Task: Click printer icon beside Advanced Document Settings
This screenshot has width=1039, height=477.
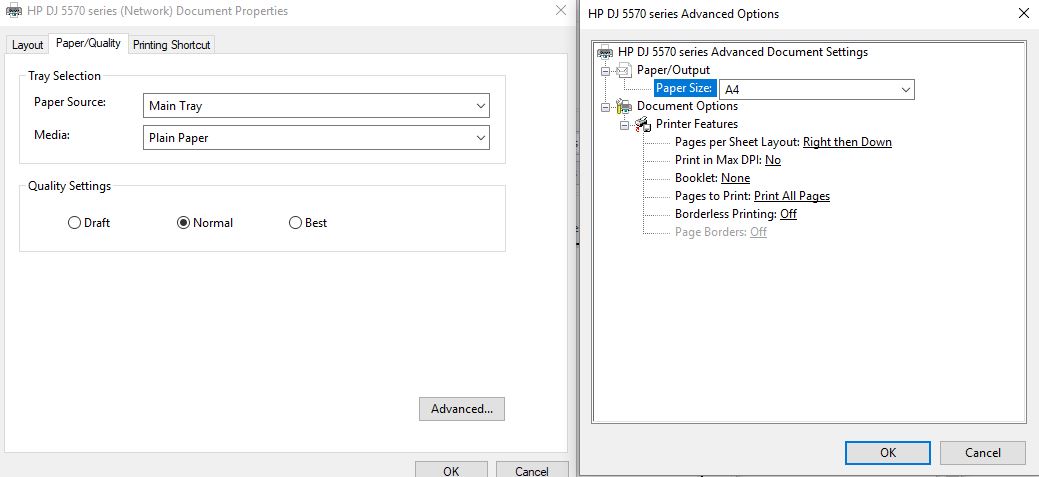Action: 606,52
